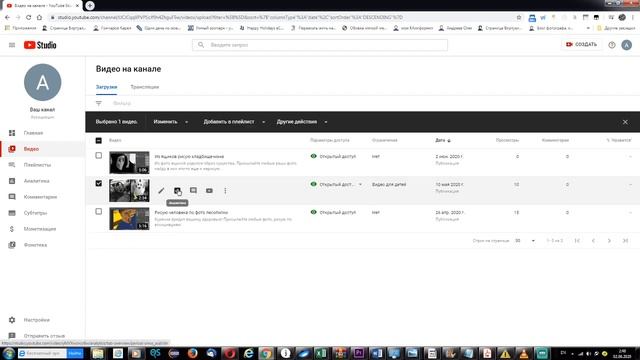Open the thumbnail of the first video
The image size is (640, 360).
(129, 162)
